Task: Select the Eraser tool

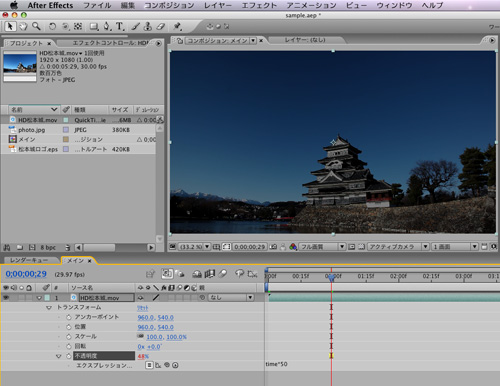Action: coord(161,26)
